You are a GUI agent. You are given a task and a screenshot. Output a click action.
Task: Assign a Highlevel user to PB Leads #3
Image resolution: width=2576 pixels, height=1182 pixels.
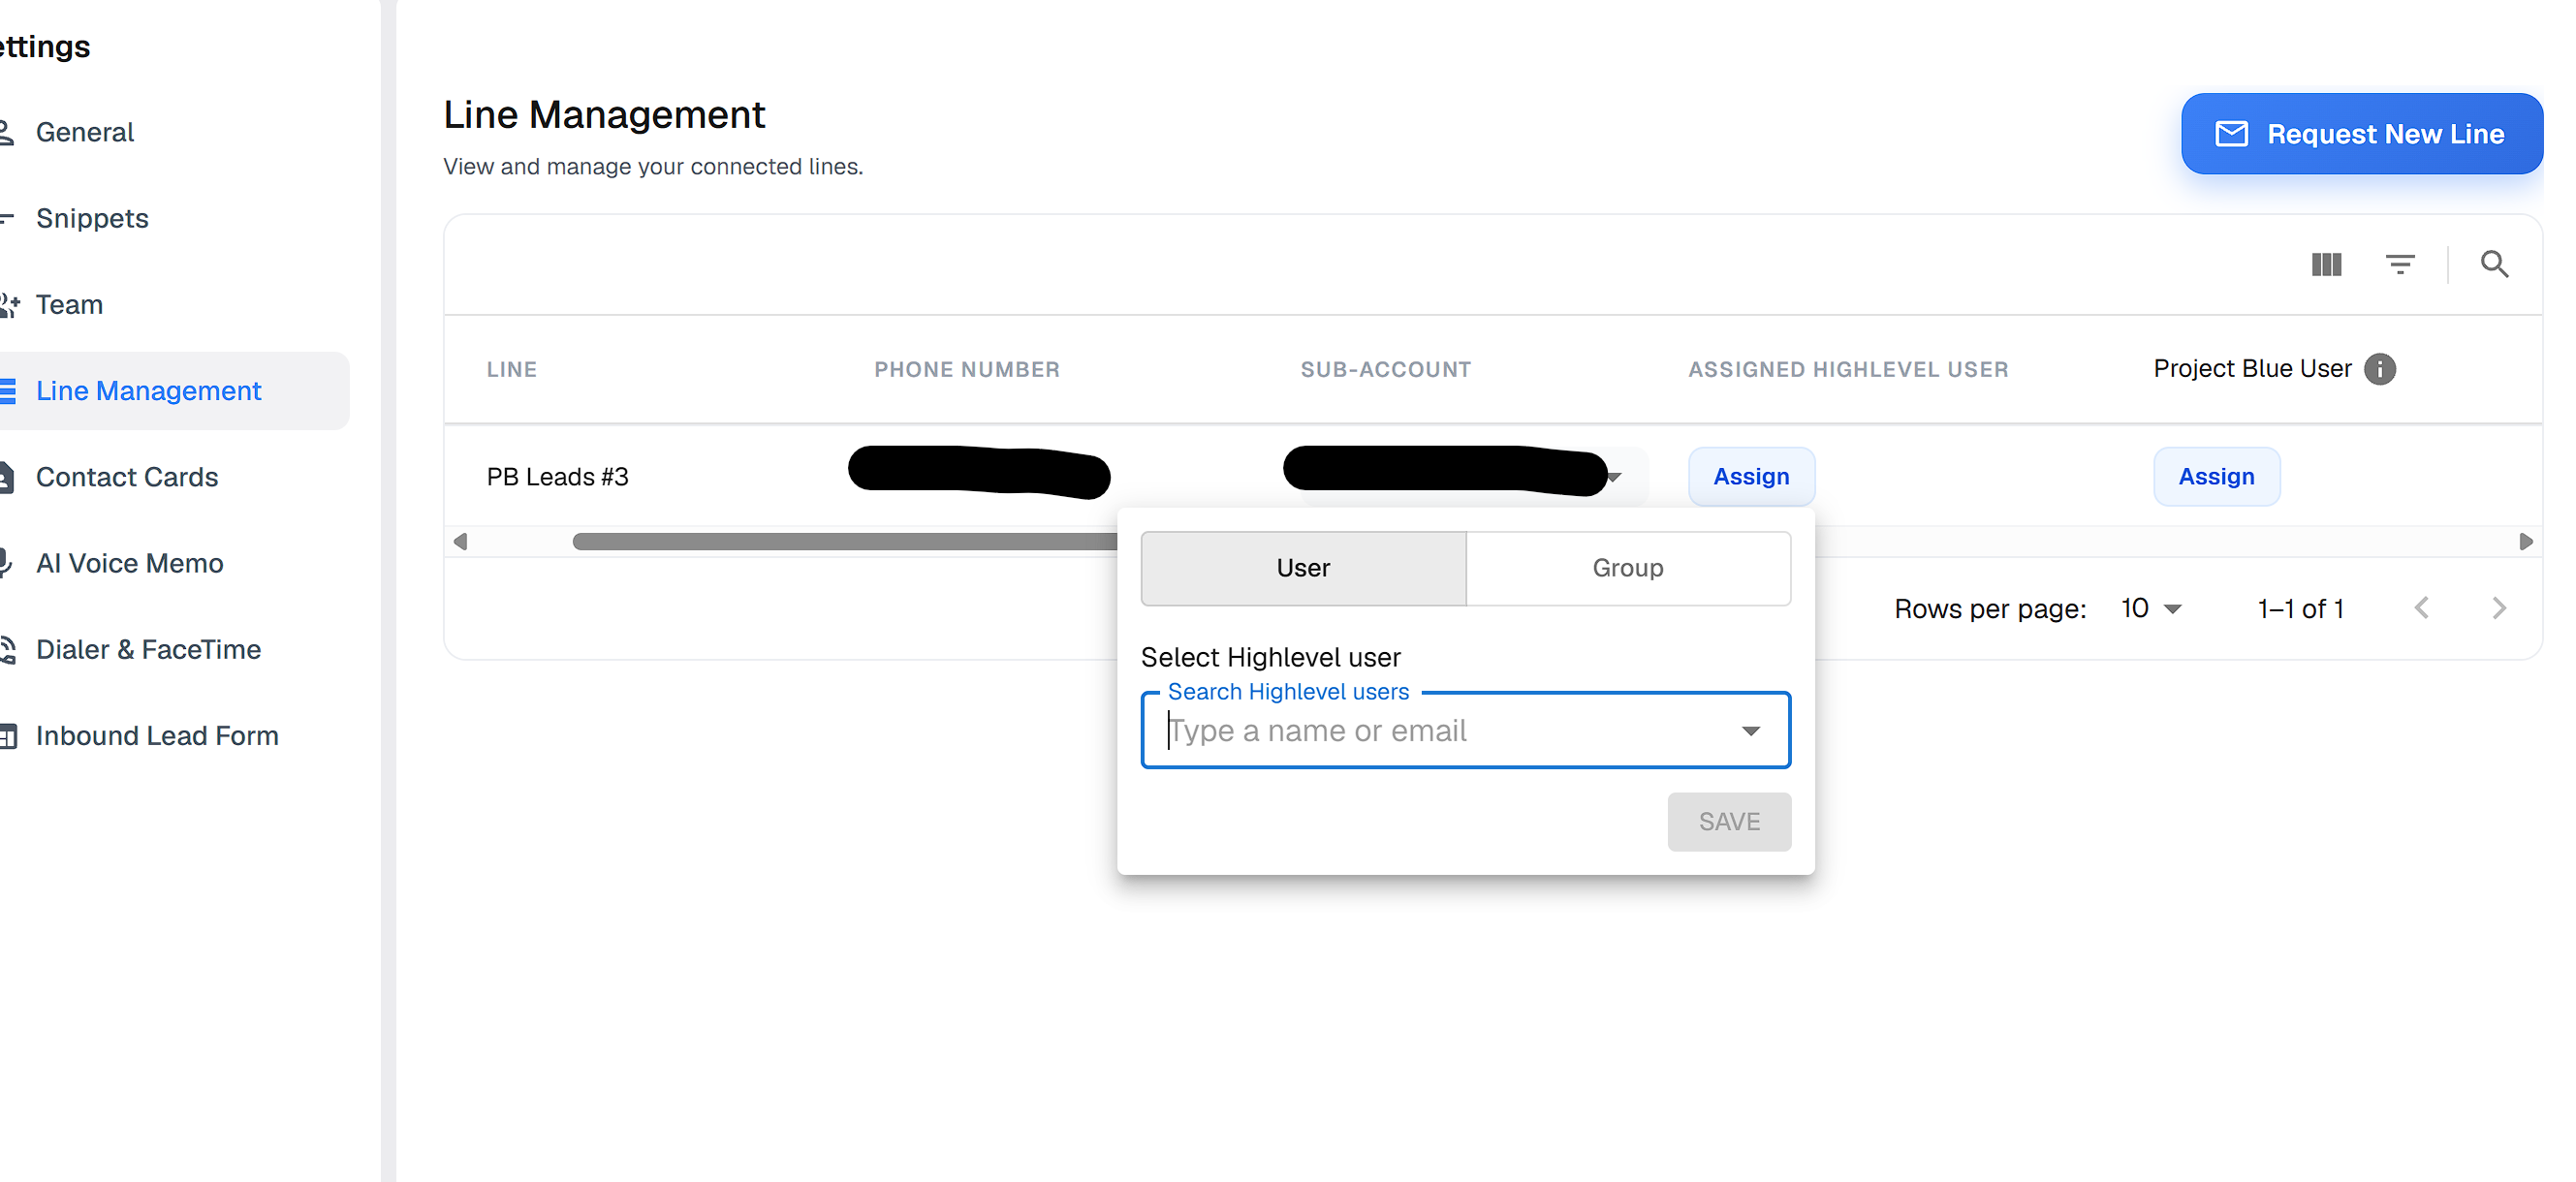pyautogui.click(x=1751, y=477)
